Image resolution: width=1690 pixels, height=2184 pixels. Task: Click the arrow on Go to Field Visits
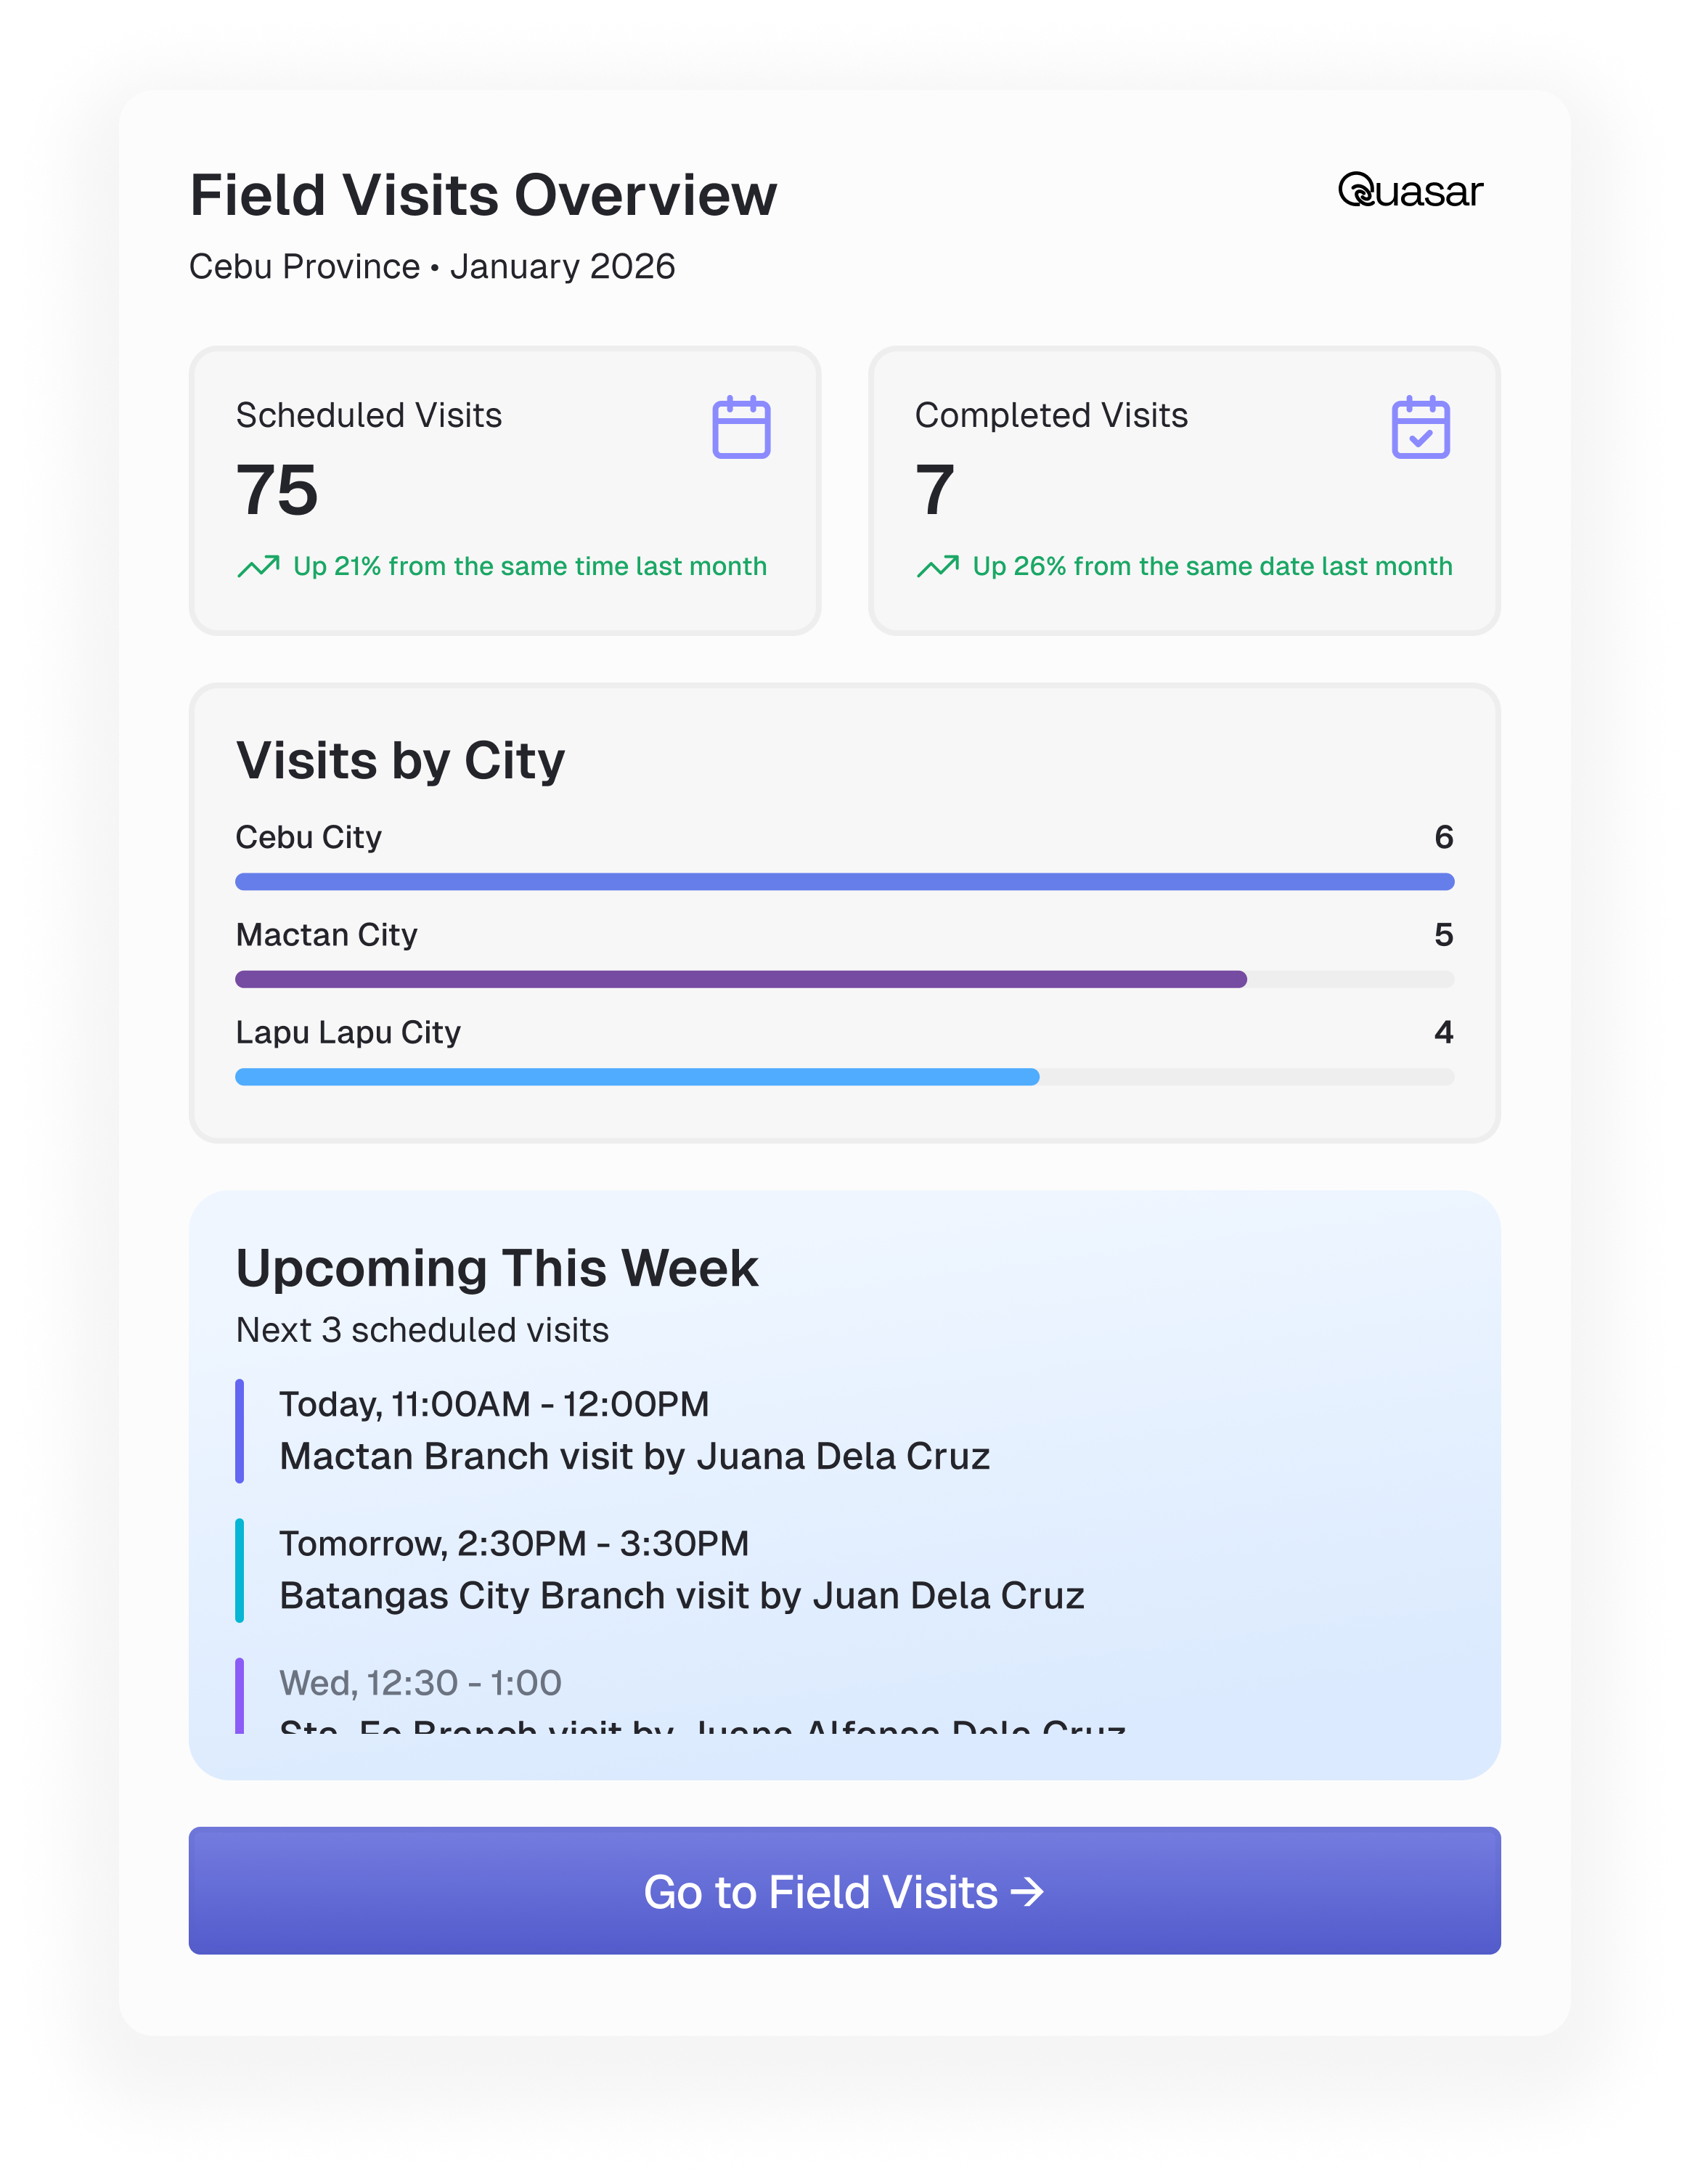1027,1891
